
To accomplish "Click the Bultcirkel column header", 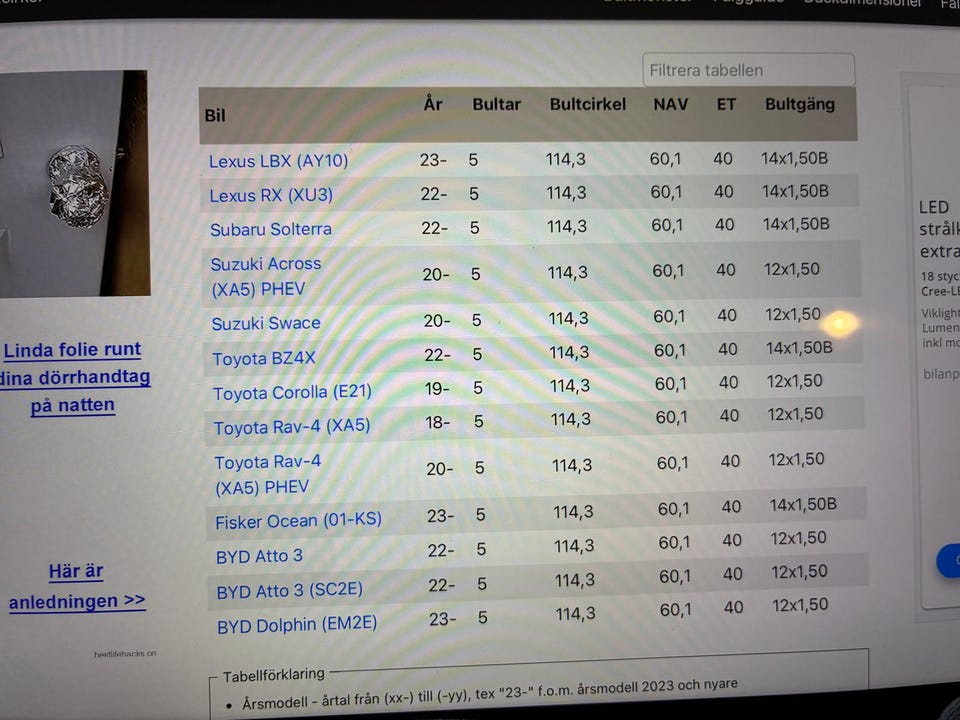I will pyautogui.click(x=588, y=105).
